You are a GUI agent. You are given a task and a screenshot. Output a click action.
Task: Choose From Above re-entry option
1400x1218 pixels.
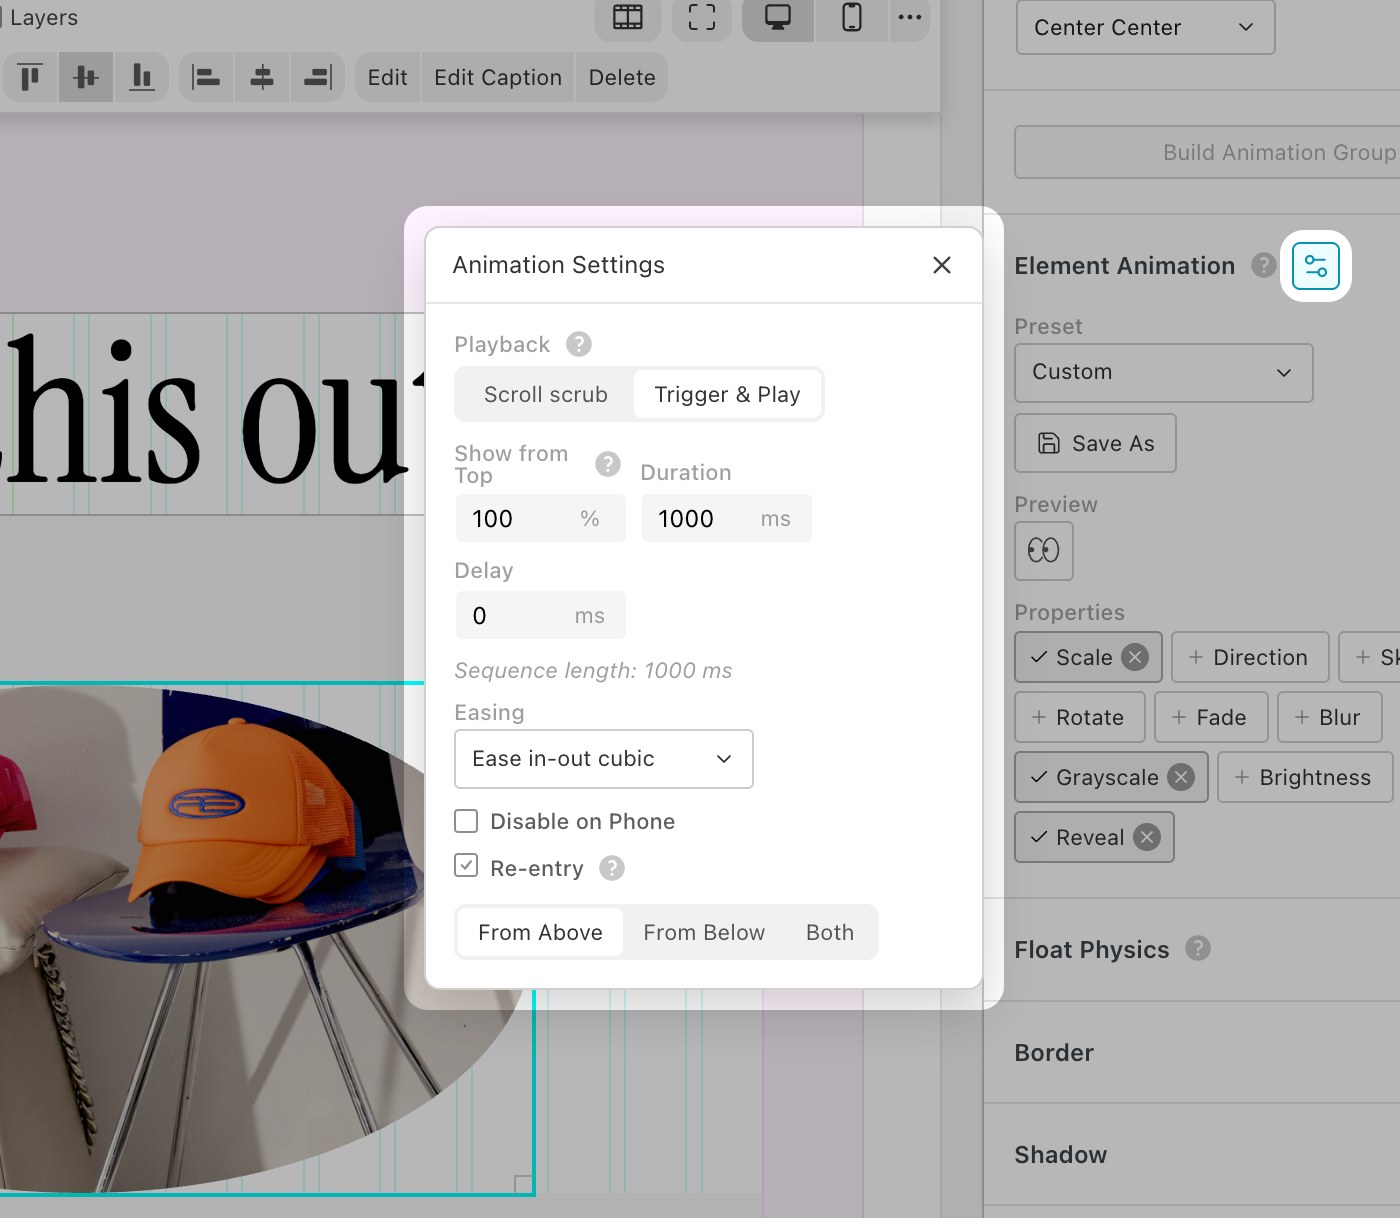click(x=540, y=932)
